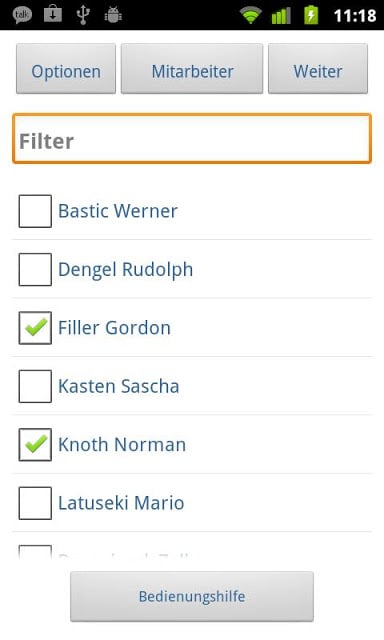The height and width of the screenshot is (640, 384).
Task: Open the download notification icon
Action: pyautogui.click(x=53, y=14)
